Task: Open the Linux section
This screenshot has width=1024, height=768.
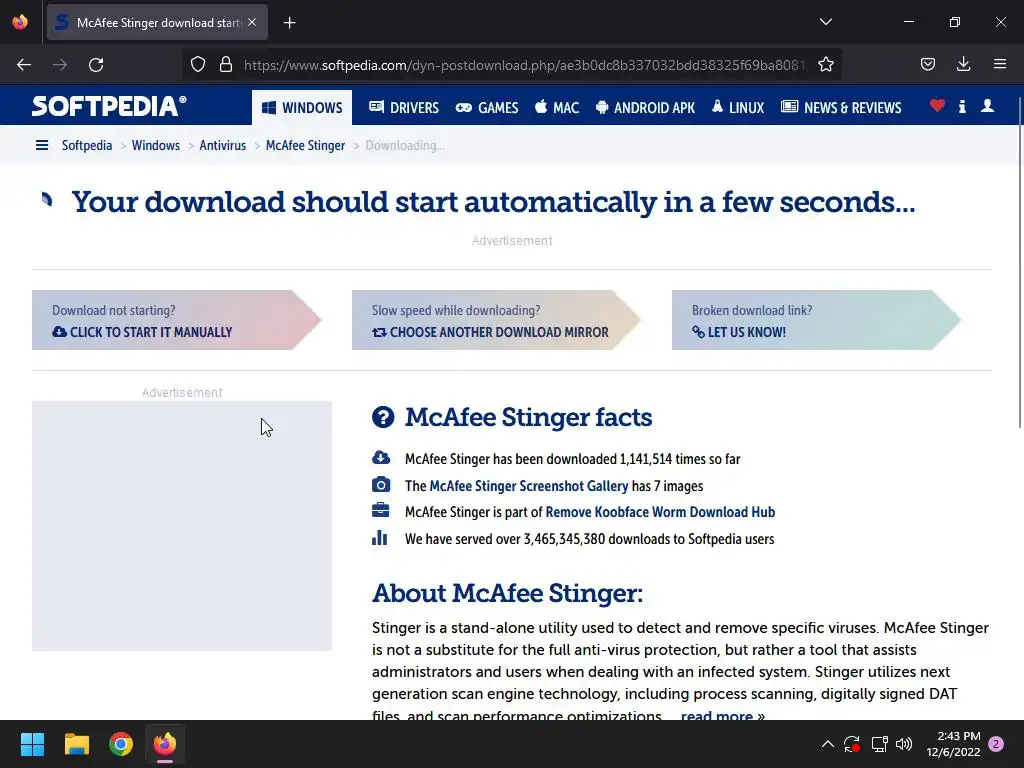Action: (737, 108)
